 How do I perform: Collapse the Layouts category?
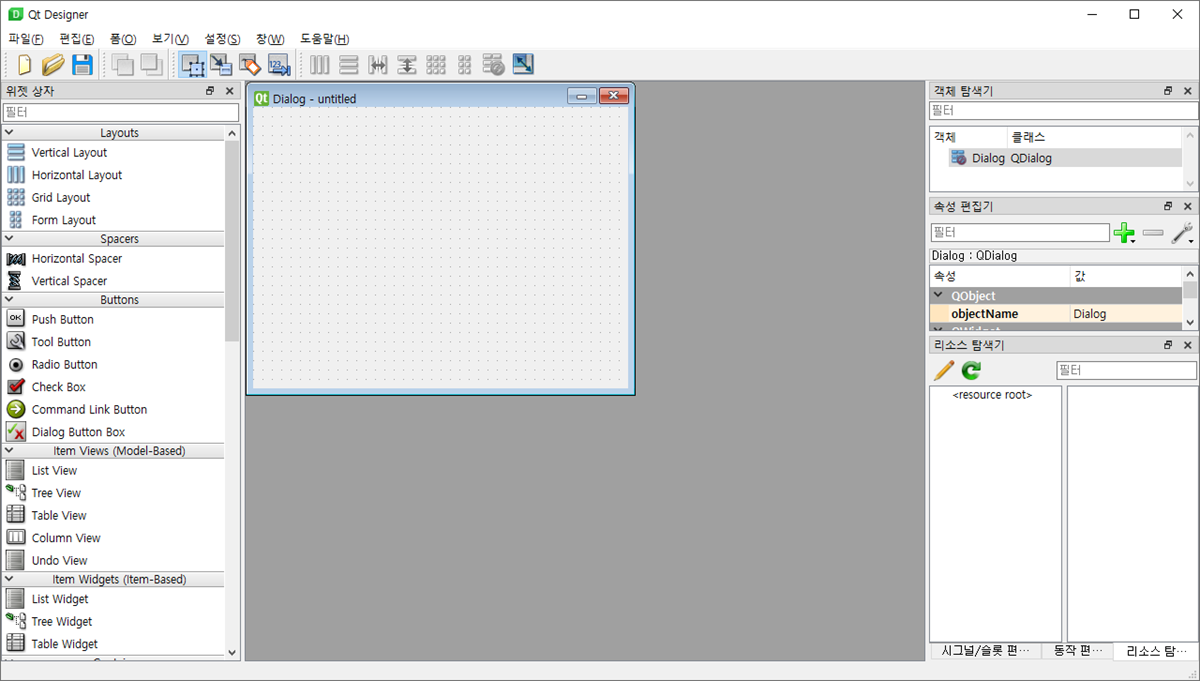click(x=9, y=133)
